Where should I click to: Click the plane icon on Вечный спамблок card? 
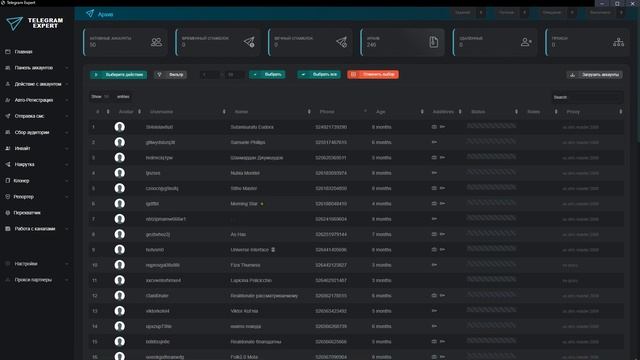(342, 42)
